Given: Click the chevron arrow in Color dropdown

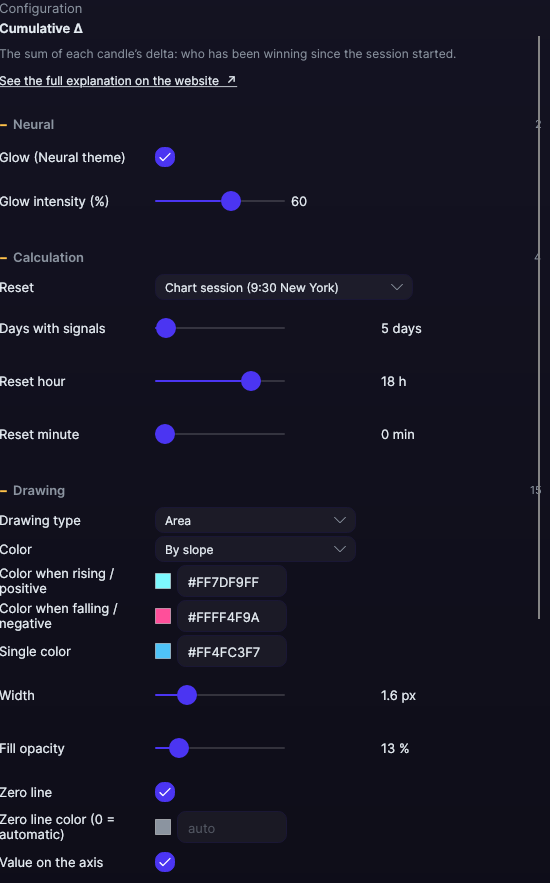Looking at the screenshot, I should coord(340,550).
